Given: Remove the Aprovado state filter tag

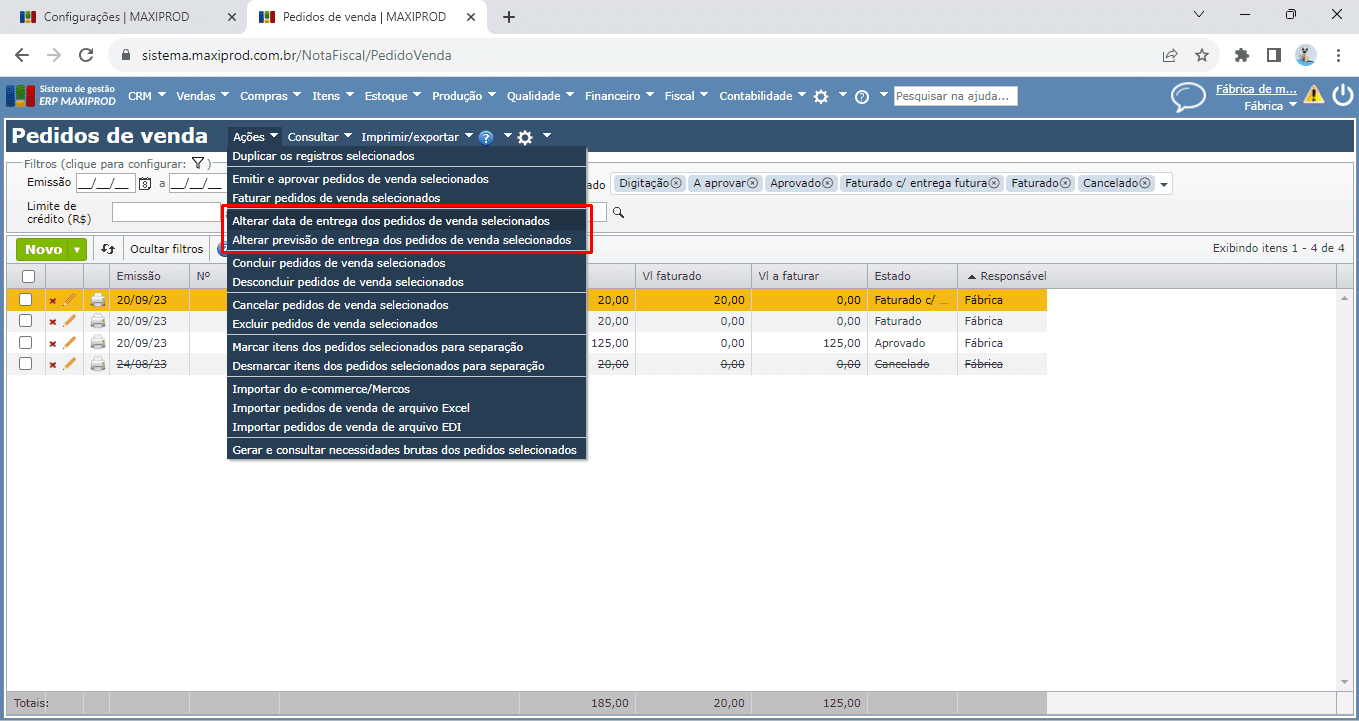Looking at the screenshot, I should [827, 183].
